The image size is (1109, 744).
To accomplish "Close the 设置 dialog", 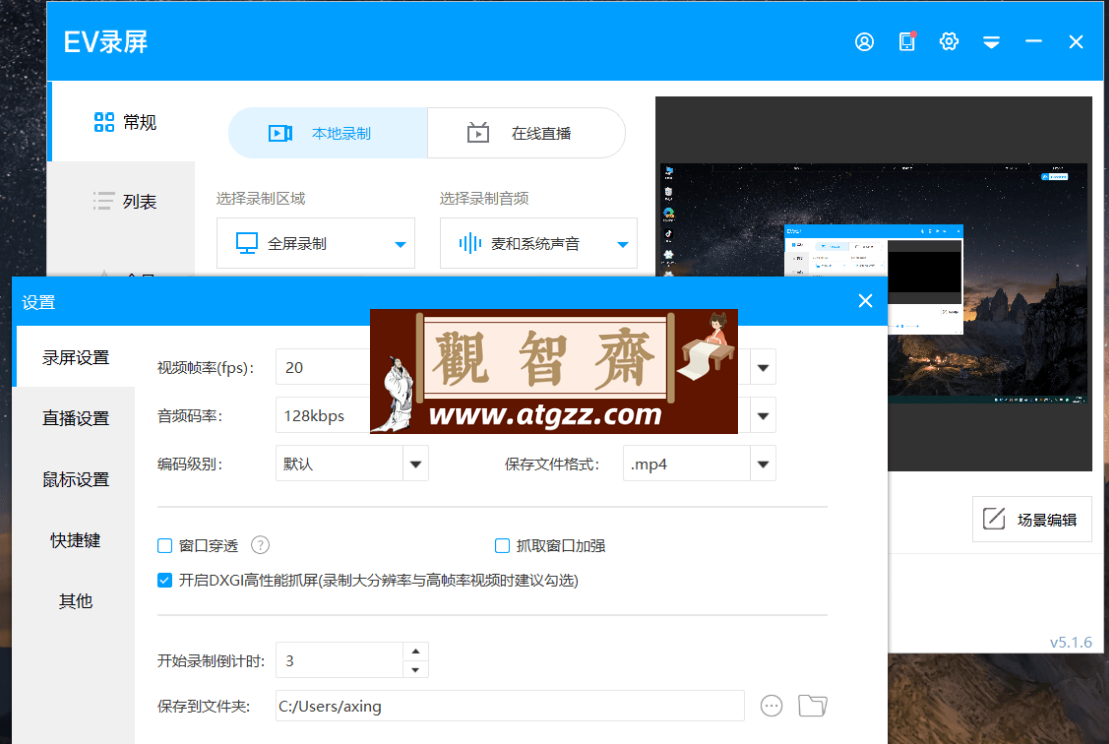I will (865, 301).
